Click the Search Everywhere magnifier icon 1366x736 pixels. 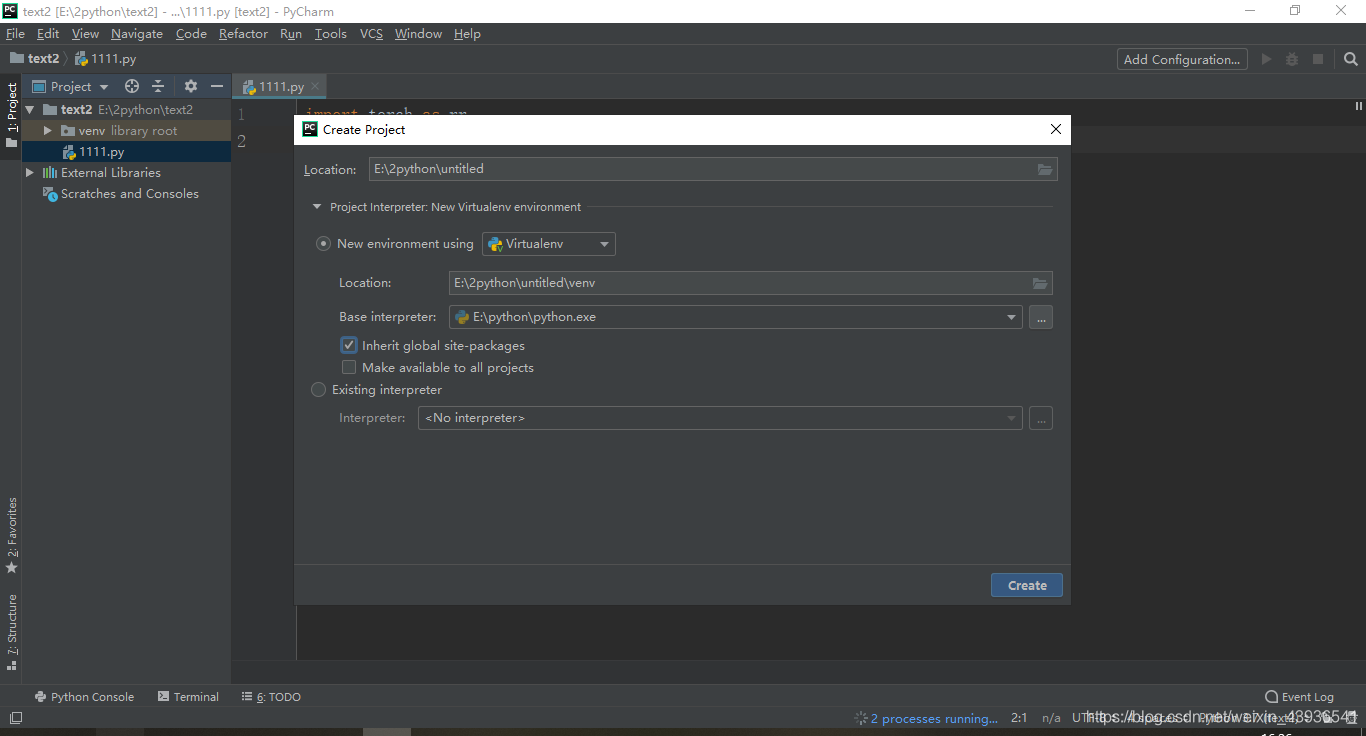pyautogui.click(x=1351, y=60)
